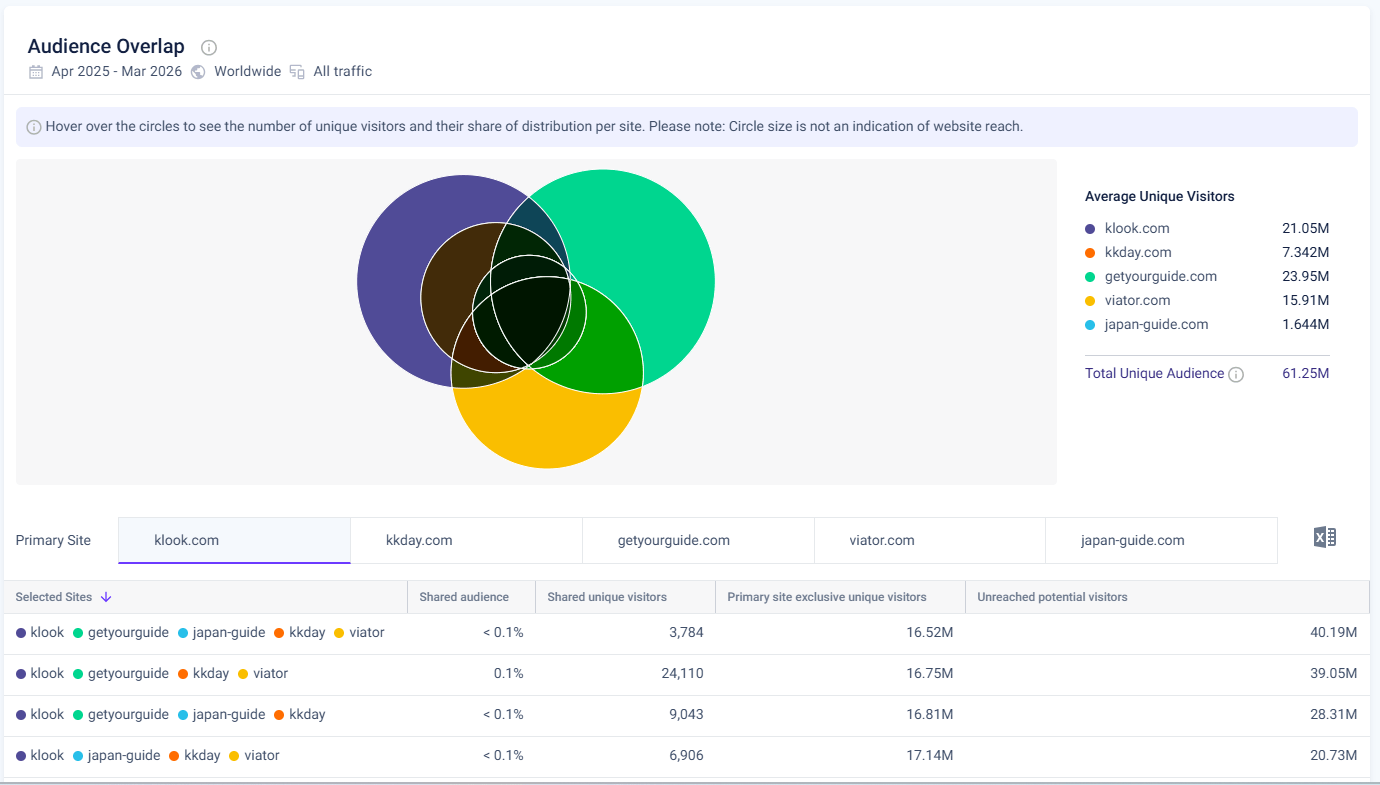Click the Audience Overlap title text
This screenshot has height=785, width=1380.
click(106, 47)
